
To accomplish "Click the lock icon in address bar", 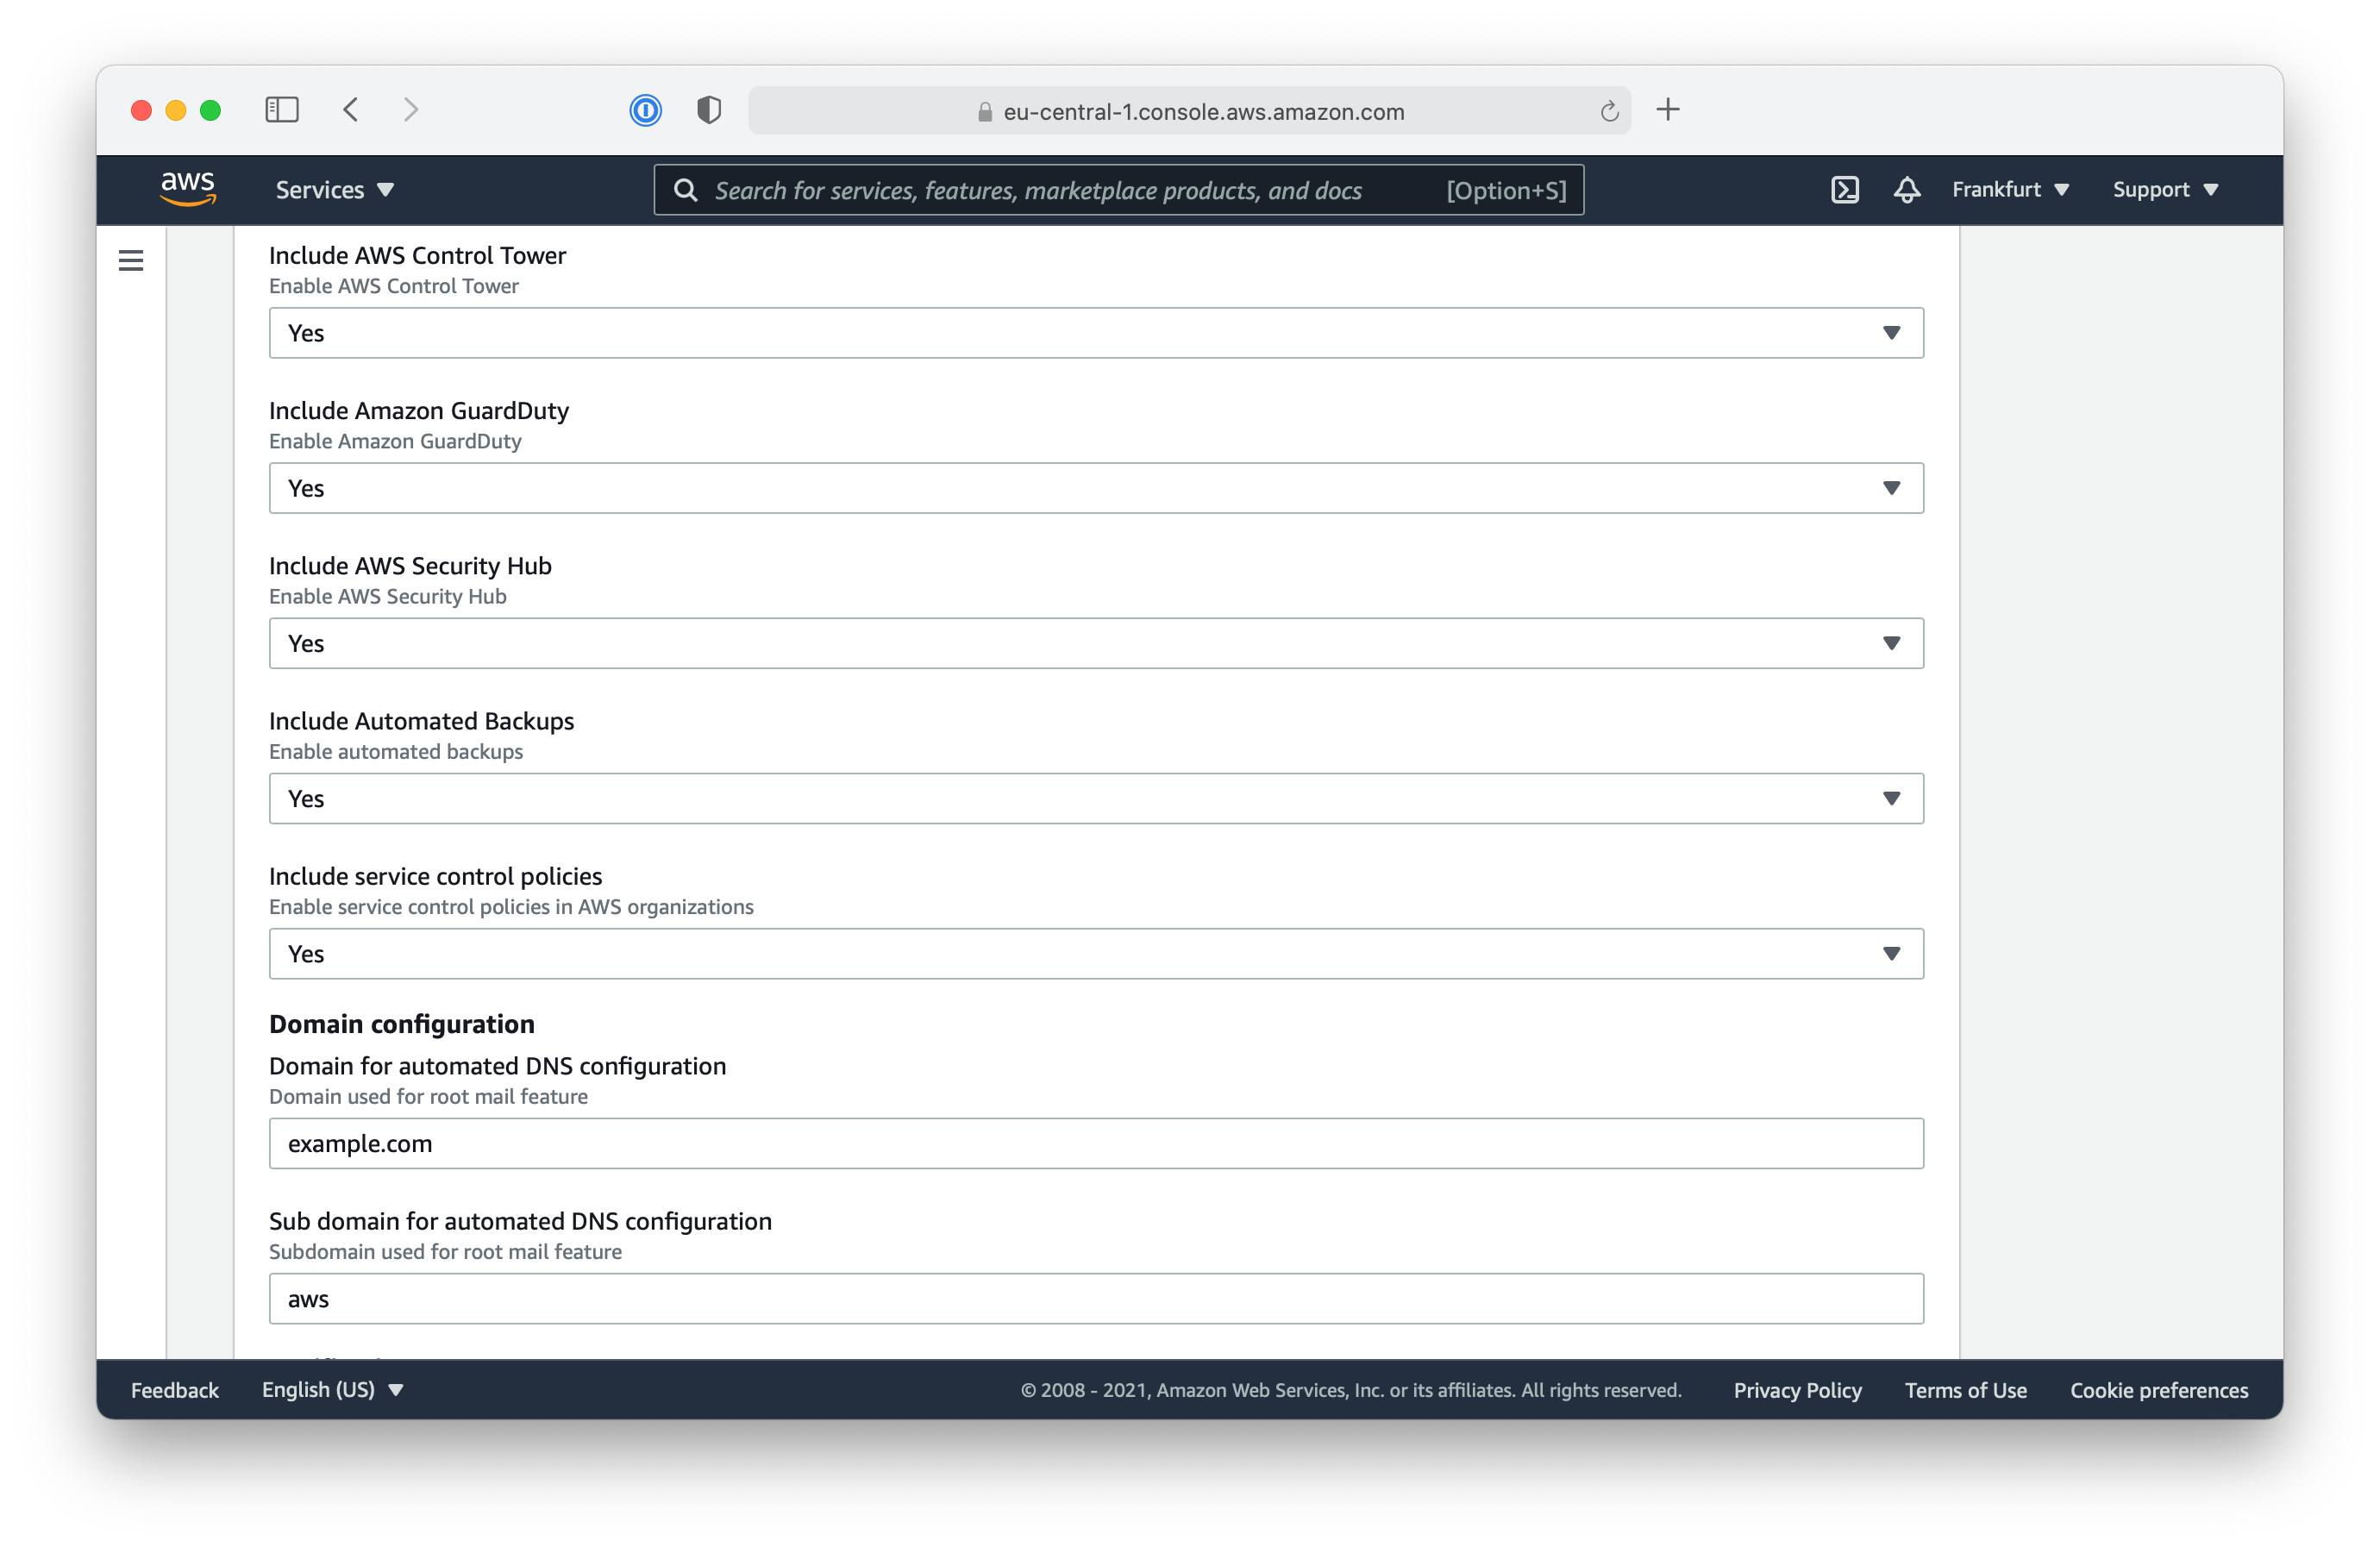I will (x=984, y=112).
